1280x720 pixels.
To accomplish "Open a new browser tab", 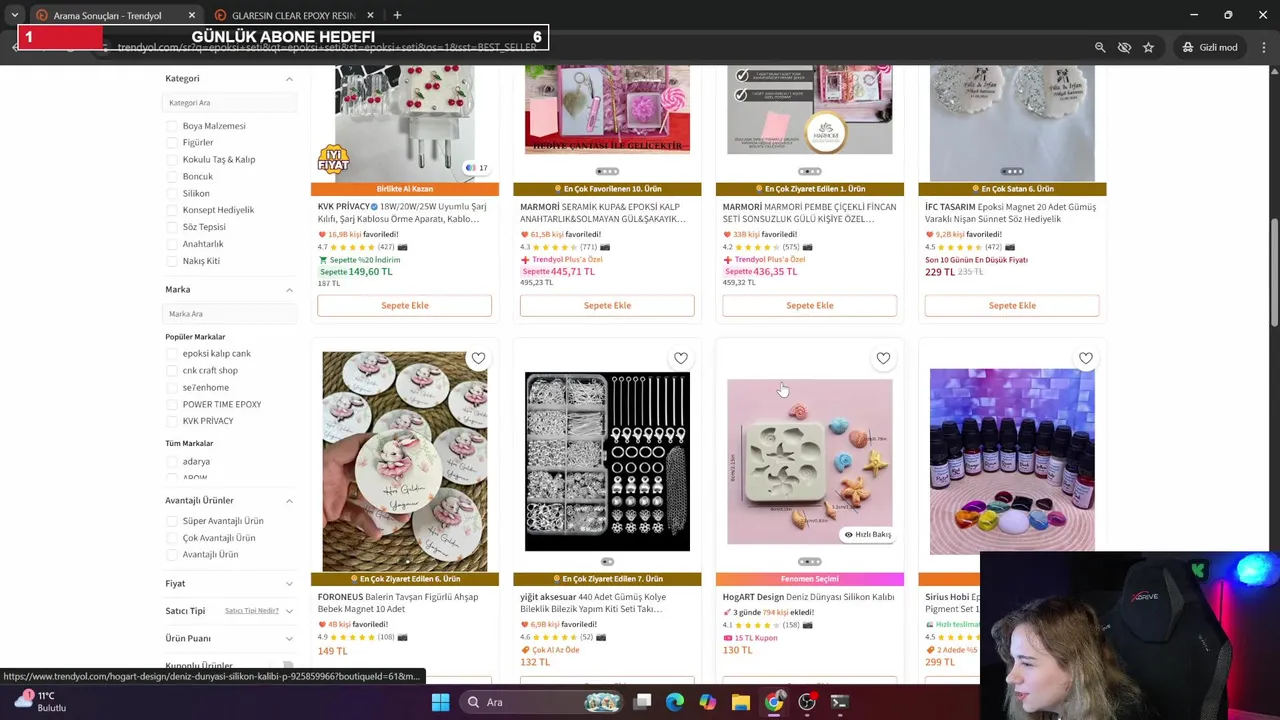I will tap(397, 15).
